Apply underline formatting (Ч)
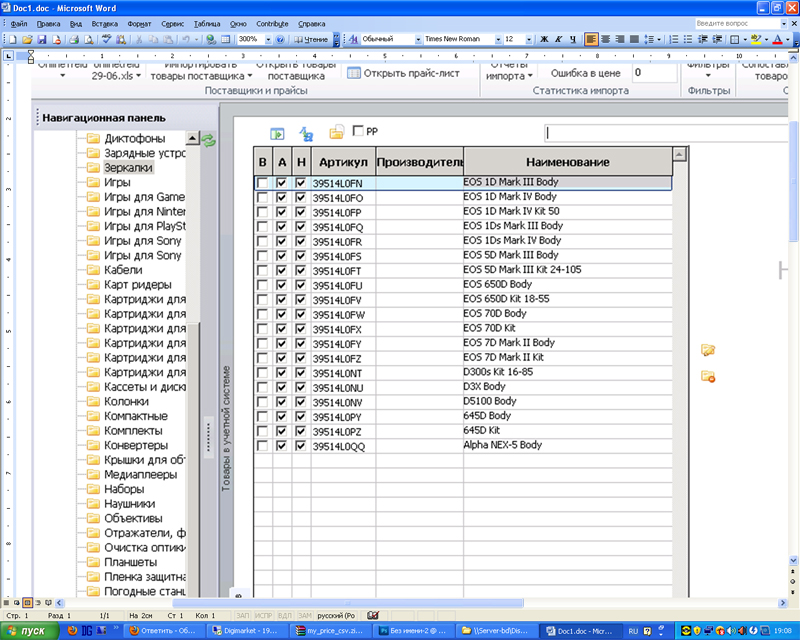The height and width of the screenshot is (640, 800). point(573,39)
